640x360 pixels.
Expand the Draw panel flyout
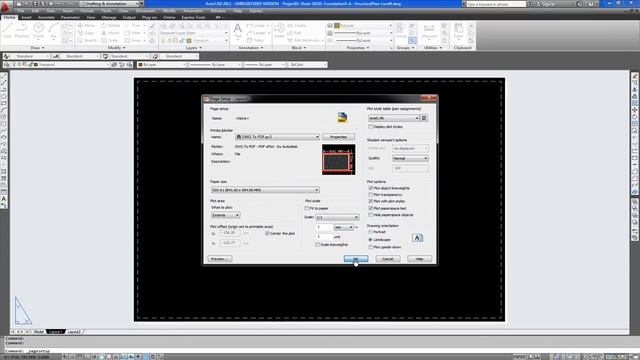point(37,48)
